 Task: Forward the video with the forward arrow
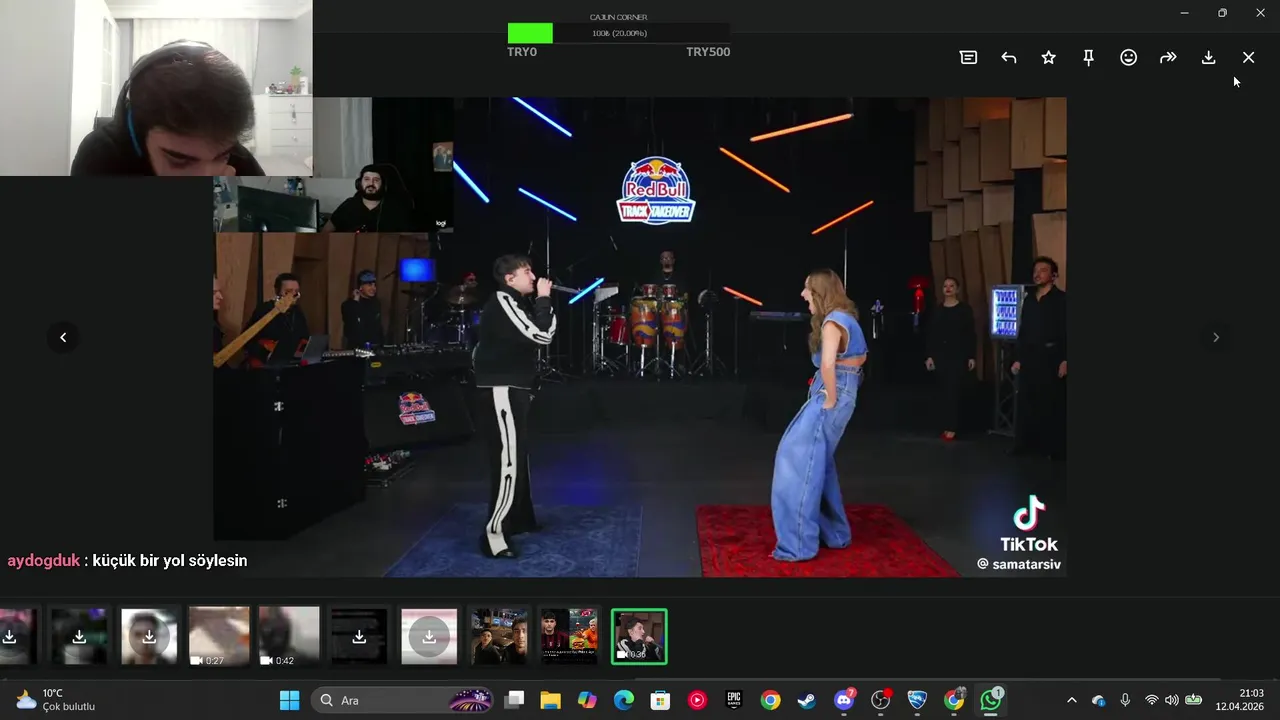pyautogui.click(x=1168, y=58)
